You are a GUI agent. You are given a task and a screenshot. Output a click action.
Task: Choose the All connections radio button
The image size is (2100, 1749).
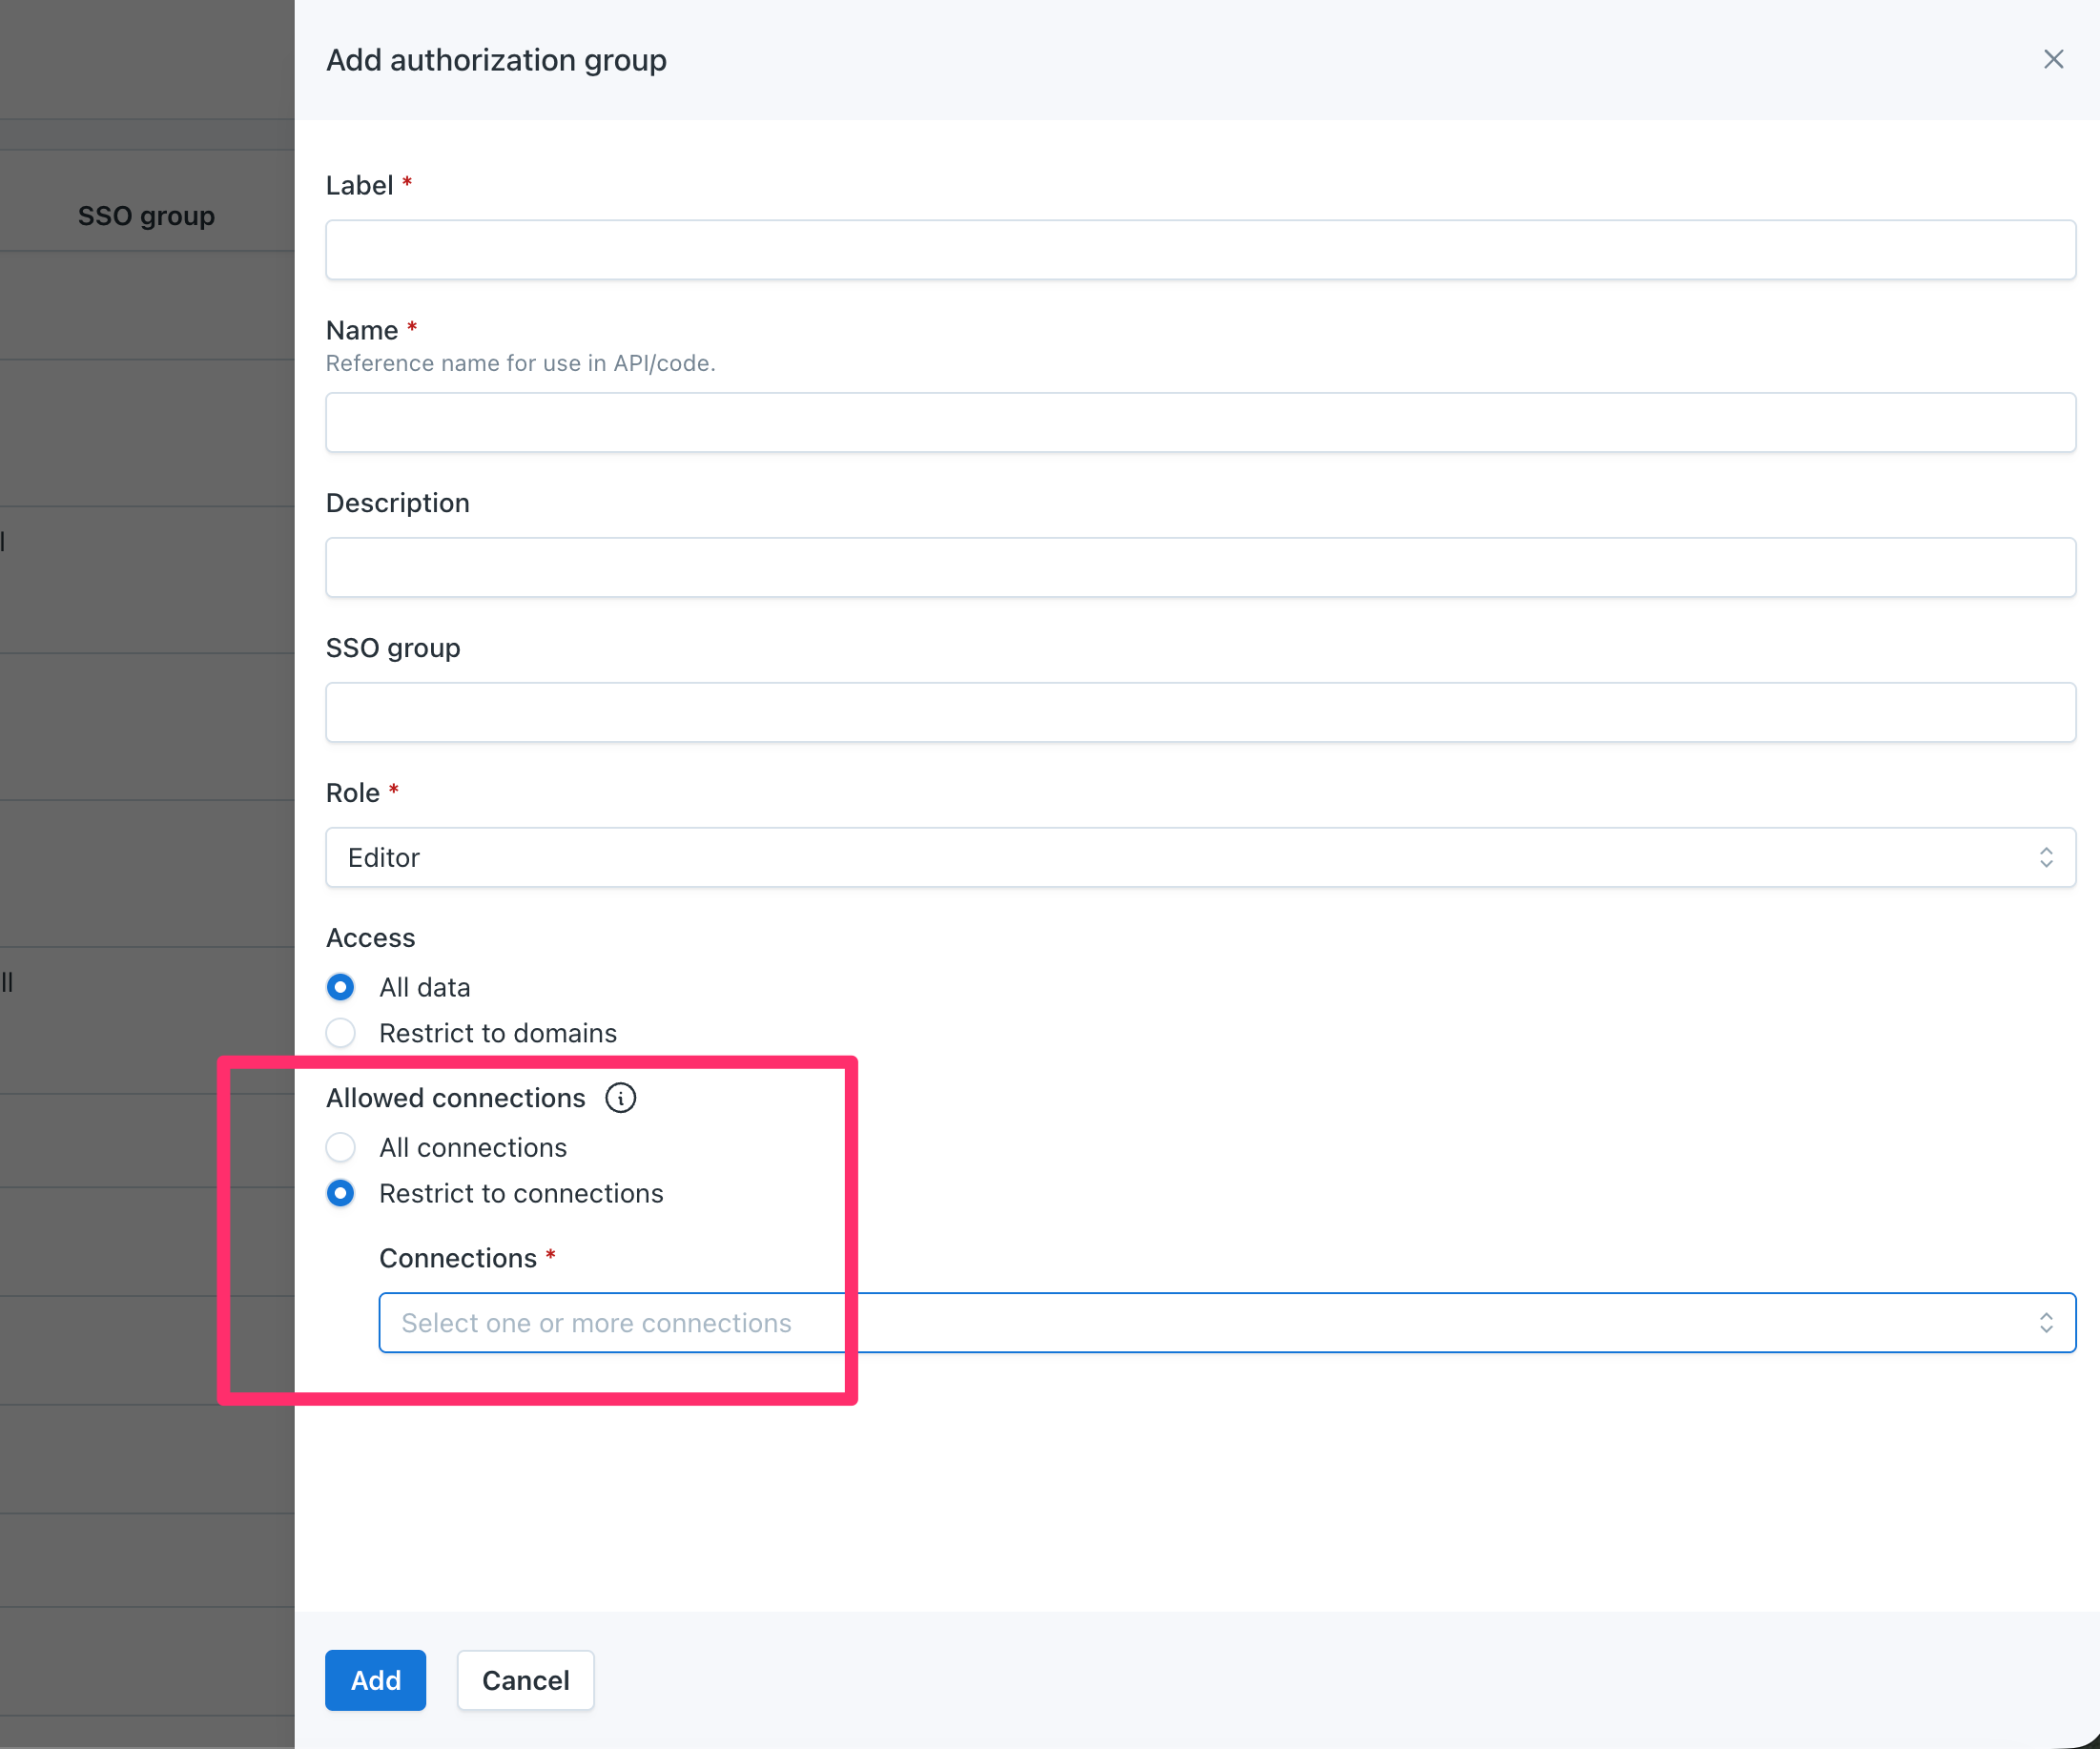coord(341,1147)
